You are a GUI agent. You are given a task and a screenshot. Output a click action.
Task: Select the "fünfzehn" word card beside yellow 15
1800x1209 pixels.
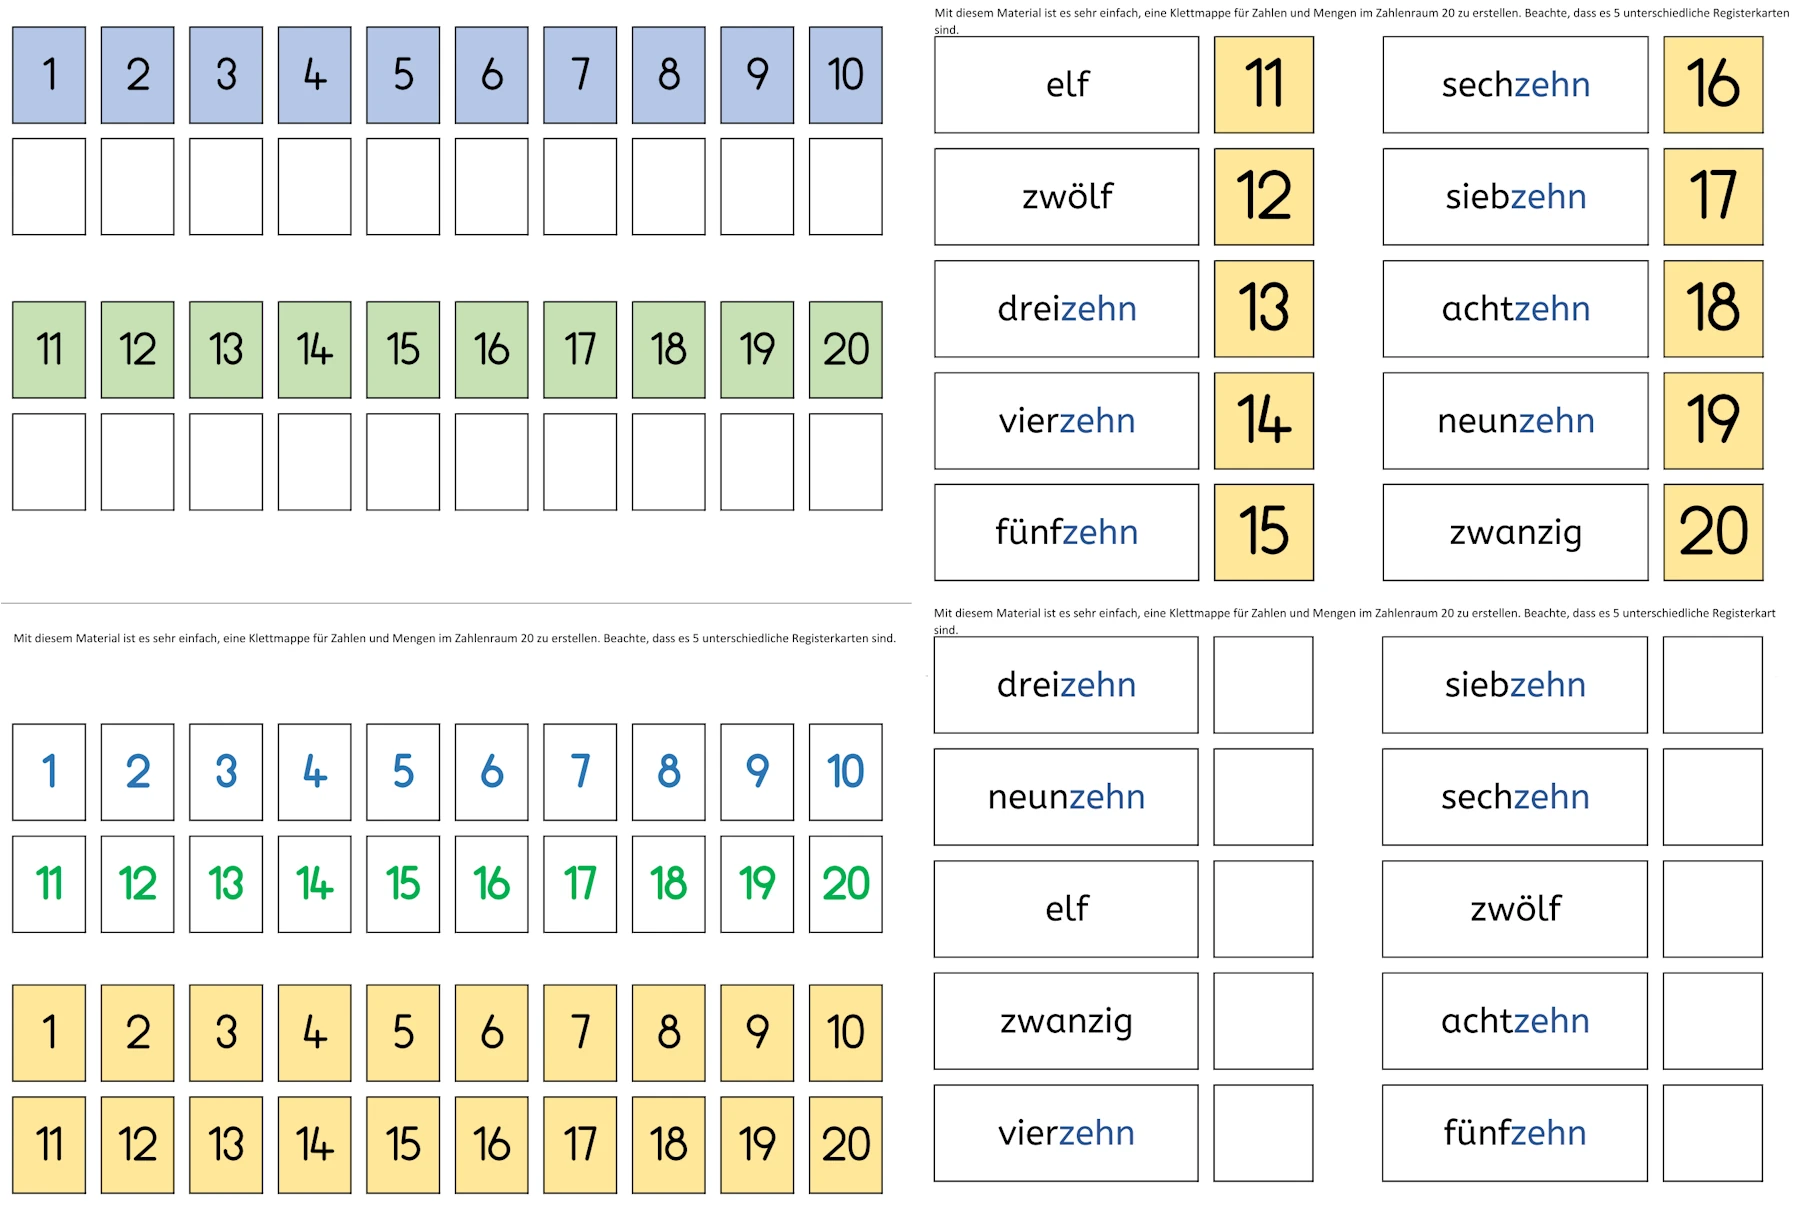1066,532
